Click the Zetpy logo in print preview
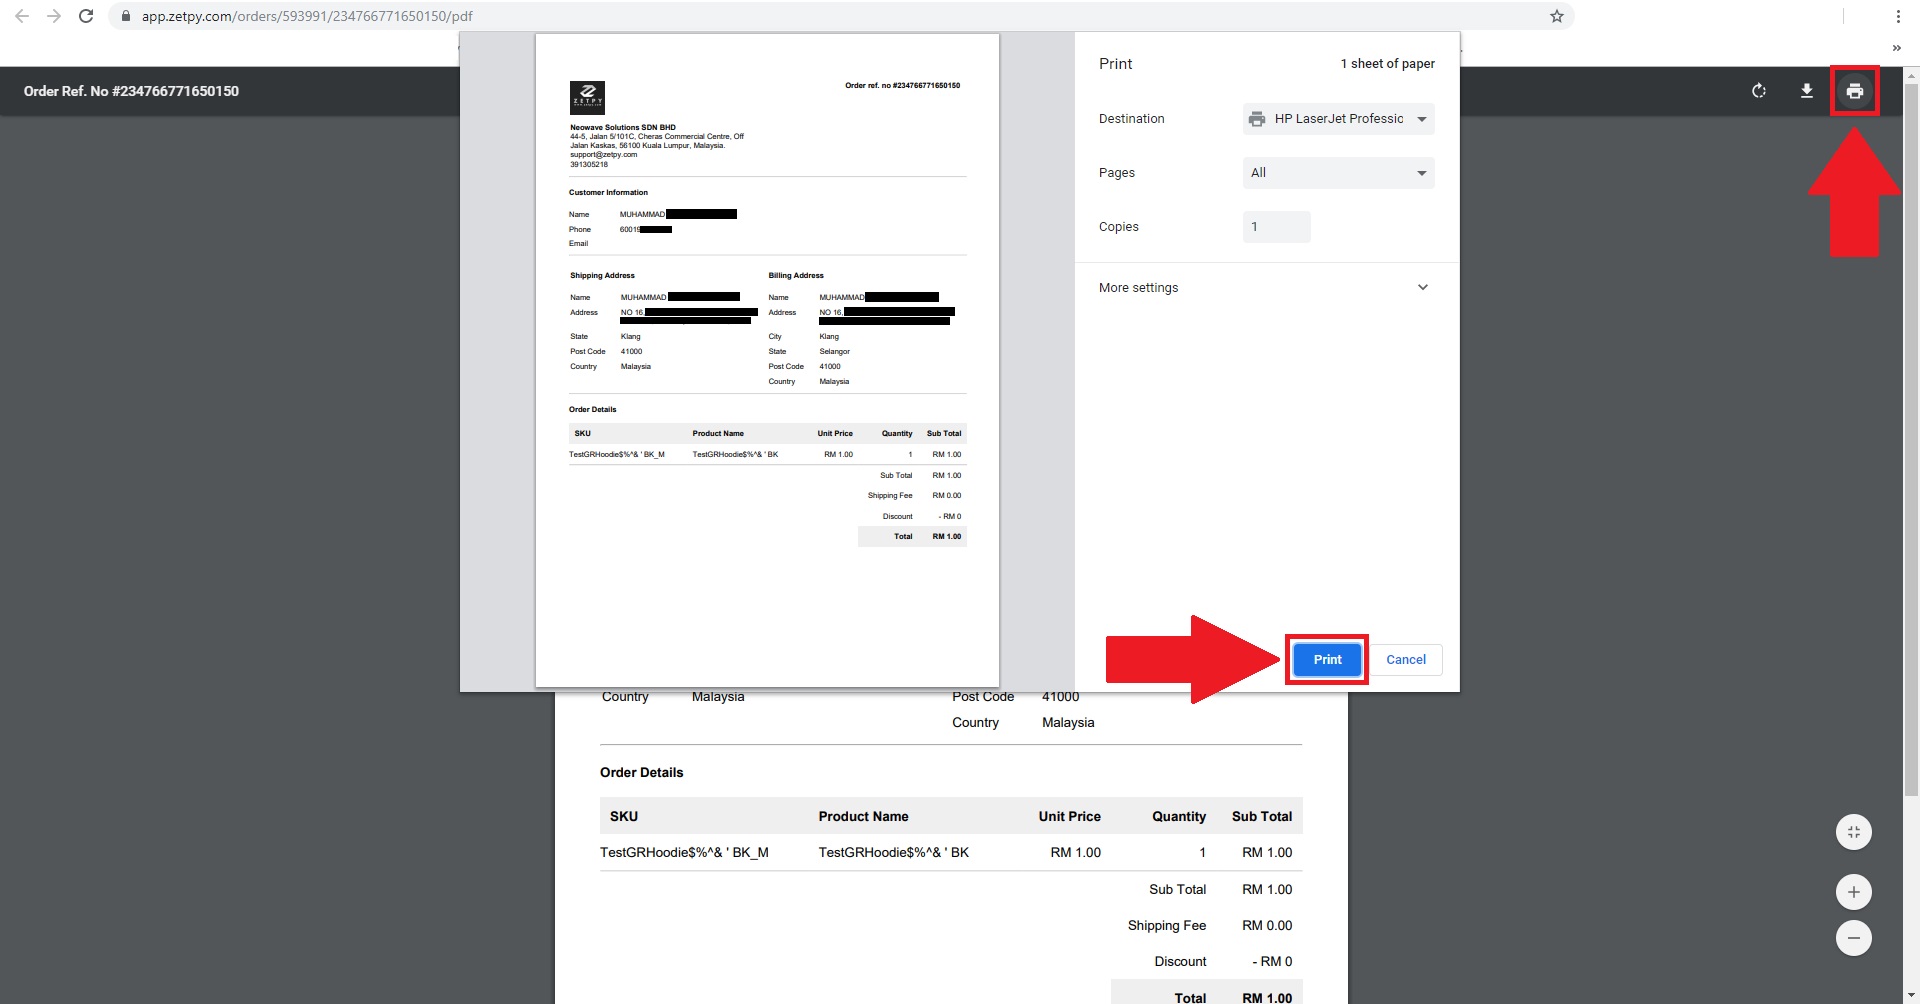Viewport: 1920px width, 1004px height. (x=587, y=98)
